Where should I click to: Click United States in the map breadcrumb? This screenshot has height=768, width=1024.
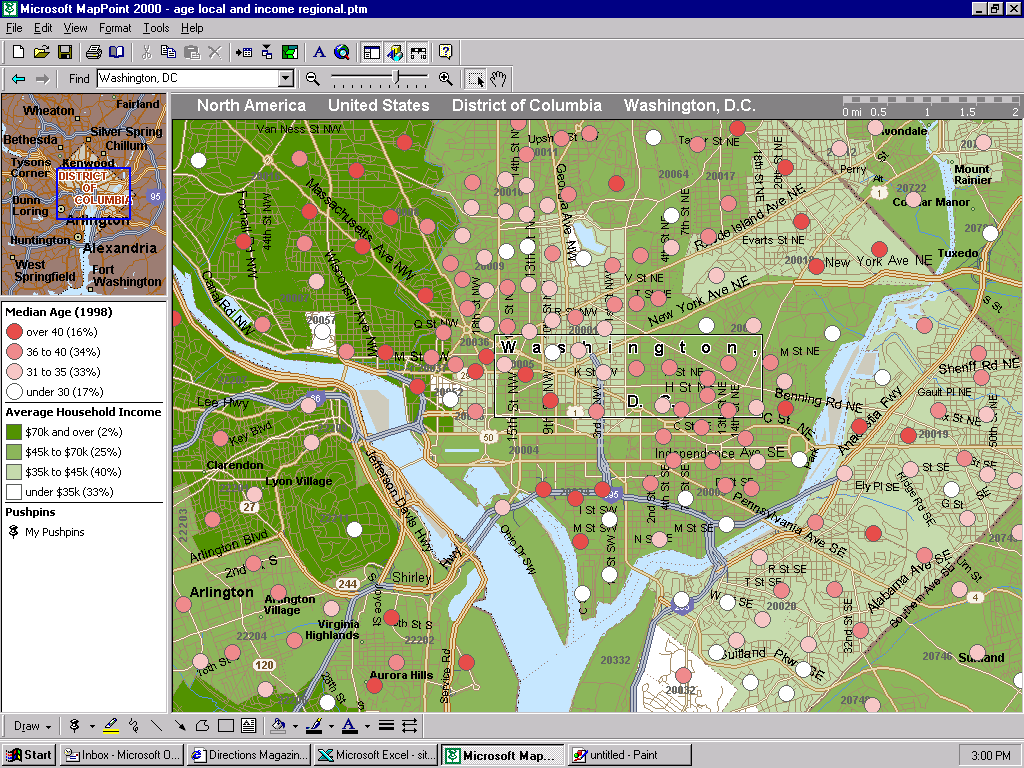378,106
